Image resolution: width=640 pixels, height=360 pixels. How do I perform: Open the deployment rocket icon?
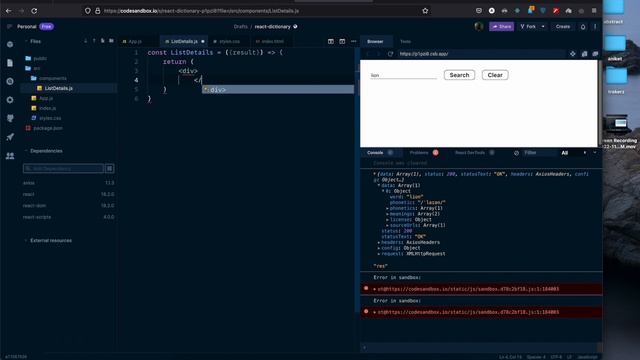point(10,137)
